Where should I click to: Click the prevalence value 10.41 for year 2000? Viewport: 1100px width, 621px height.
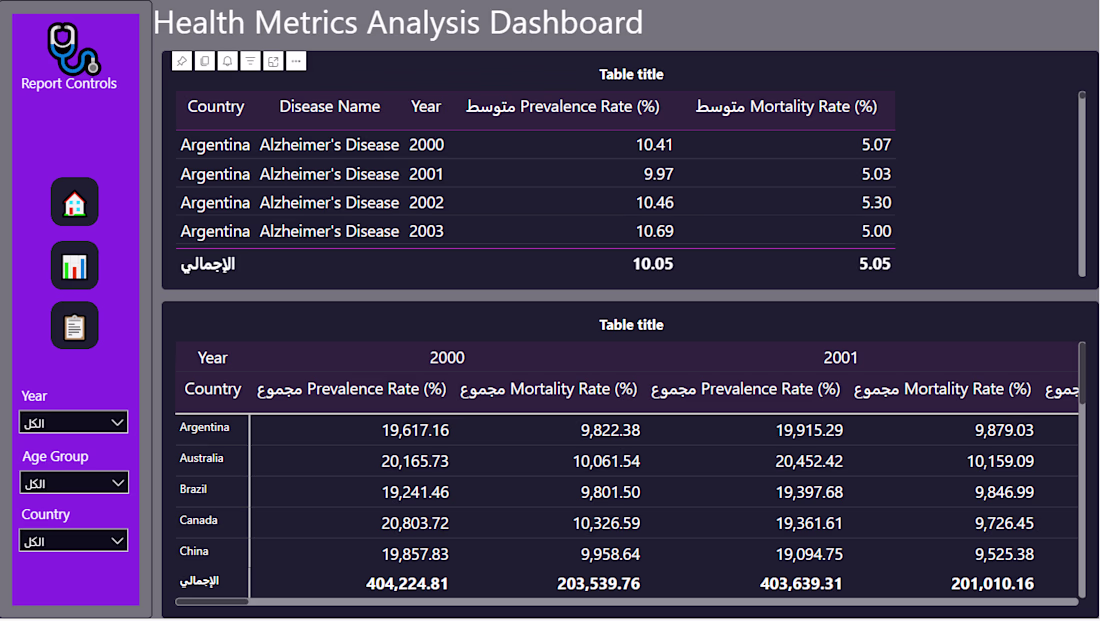pyautogui.click(x=654, y=145)
